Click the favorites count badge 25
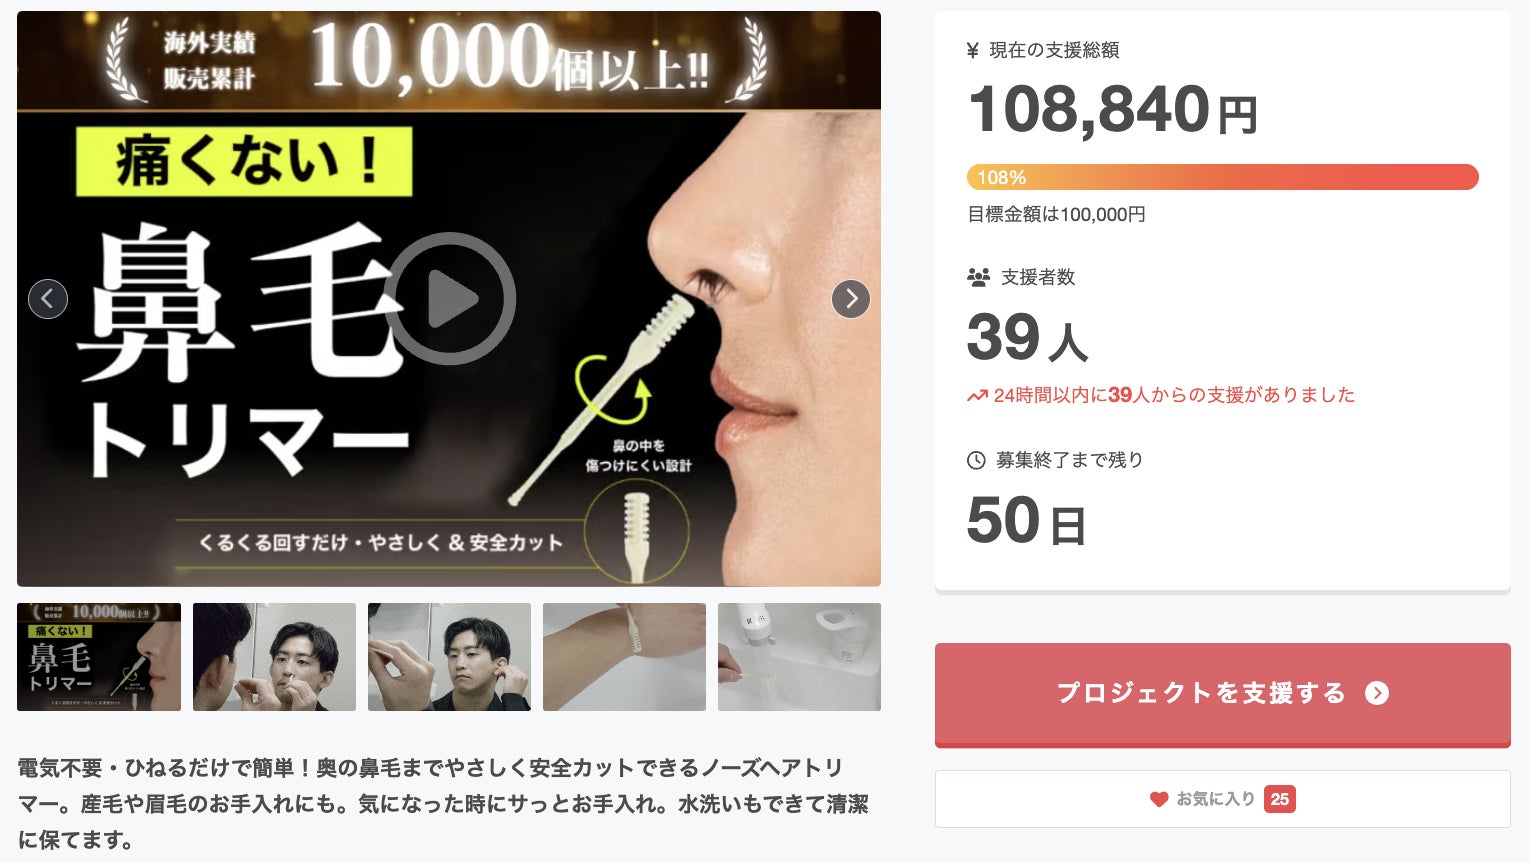 point(1280,799)
